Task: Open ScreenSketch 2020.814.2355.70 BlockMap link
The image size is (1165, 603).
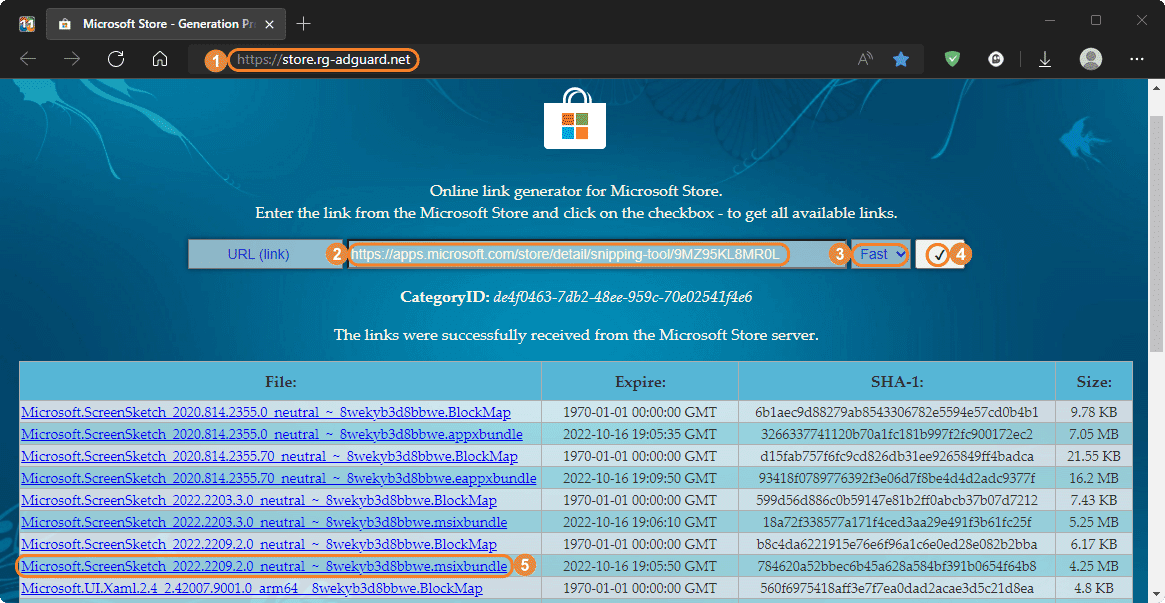Action: [270, 456]
